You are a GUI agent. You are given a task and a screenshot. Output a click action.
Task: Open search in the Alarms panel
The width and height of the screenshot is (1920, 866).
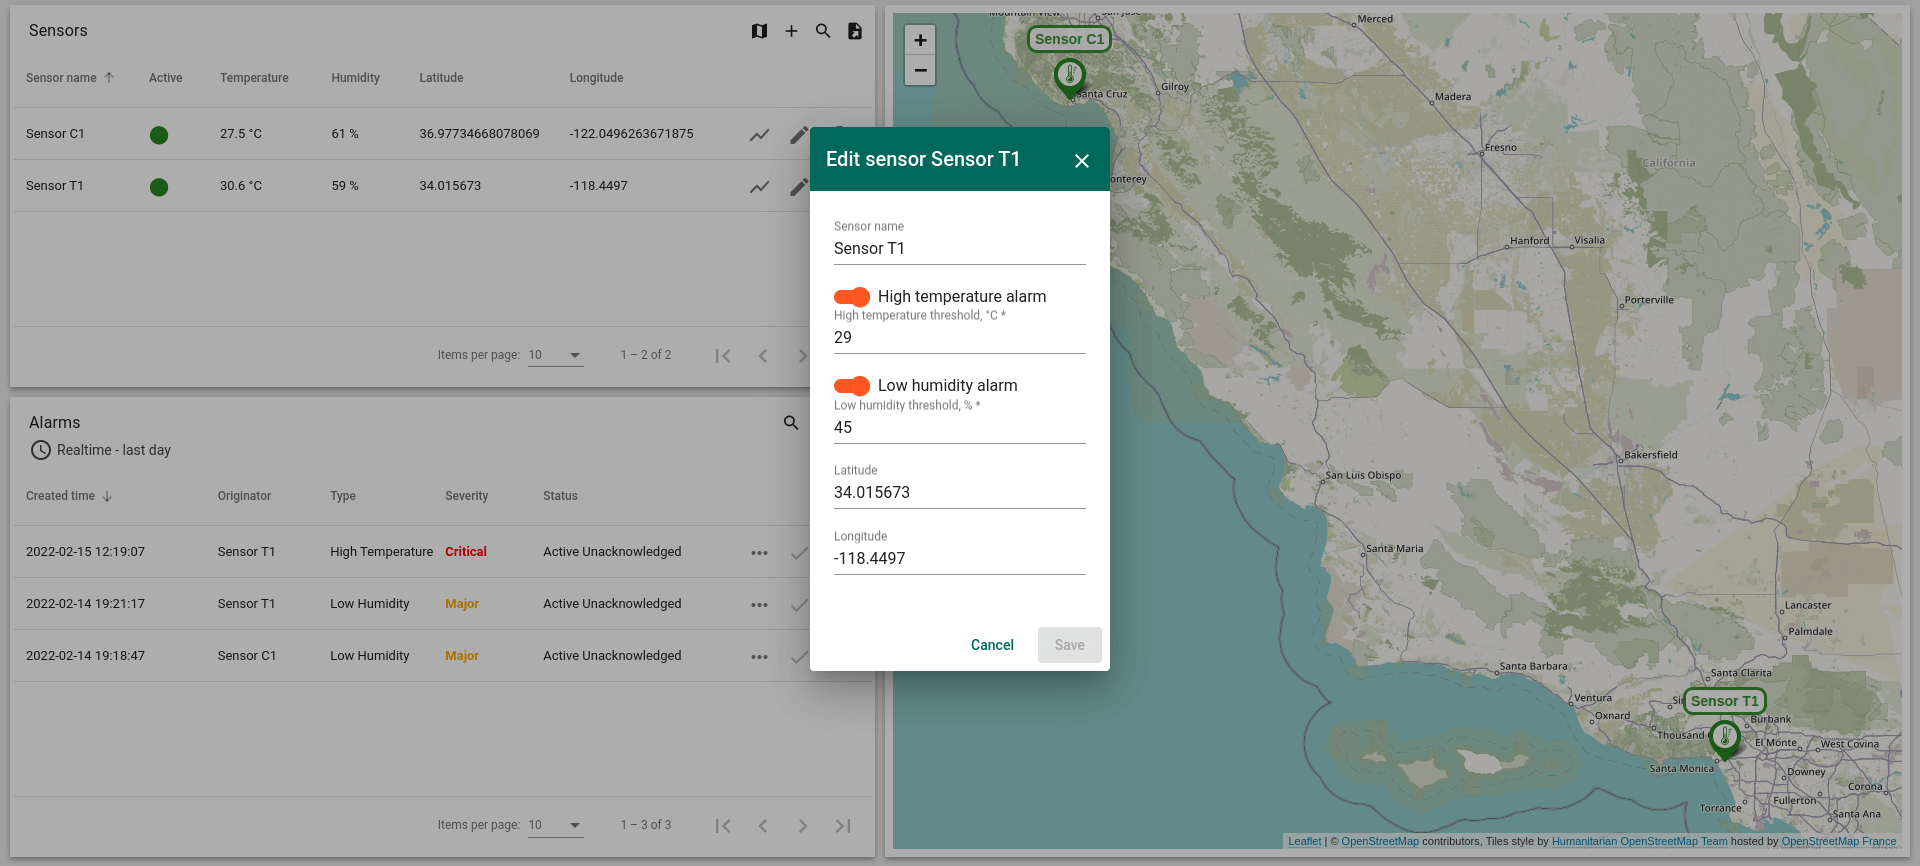(x=791, y=423)
